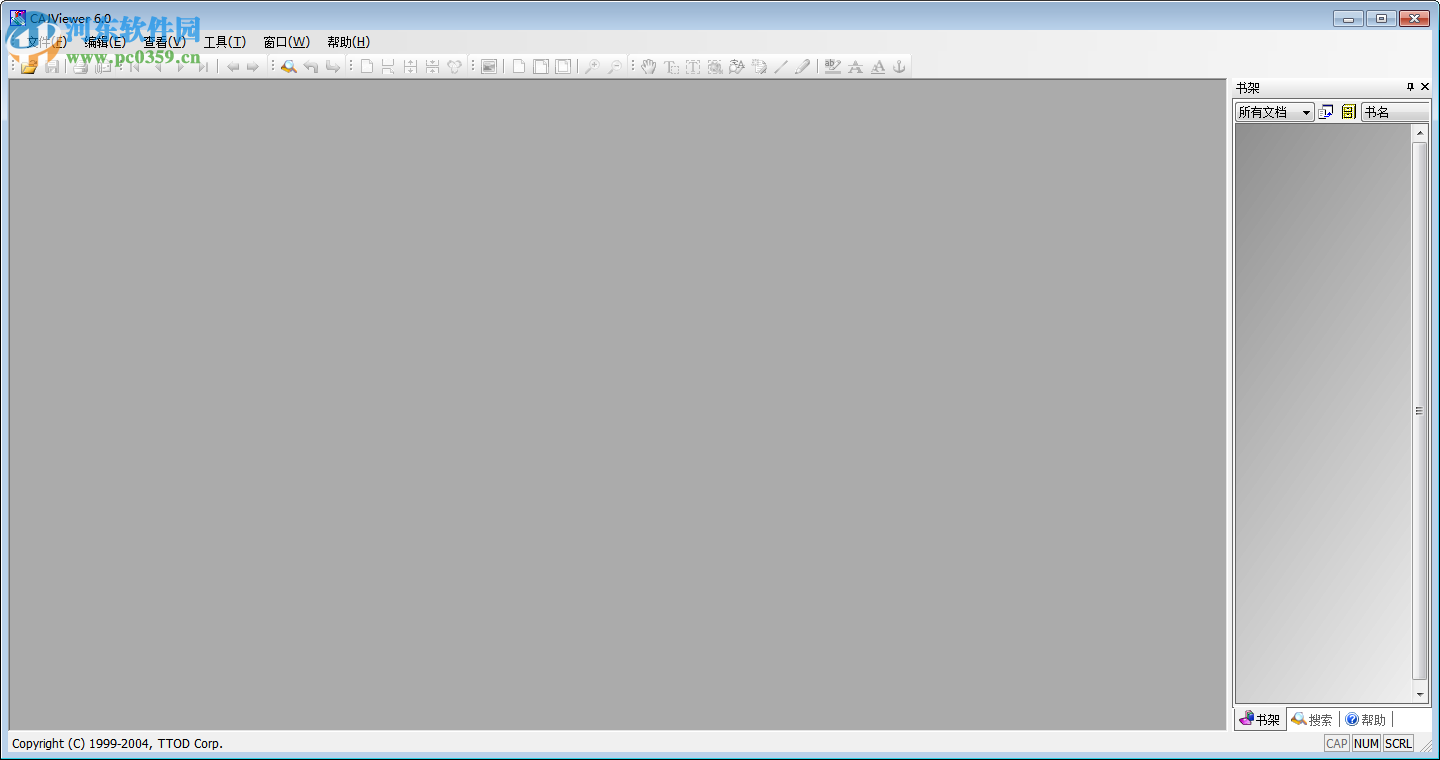This screenshot has width=1440, height=760.
Task: Select the Zoom Out magnifier tool
Action: [616, 66]
